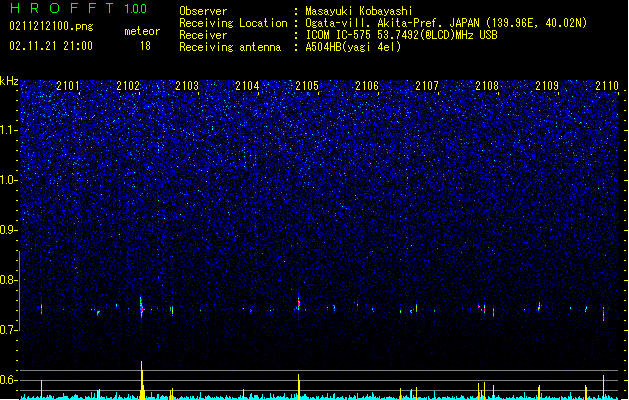Viewport: 629px width, 400px height.
Task: Click the 2106 time marker
Action: point(367,86)
